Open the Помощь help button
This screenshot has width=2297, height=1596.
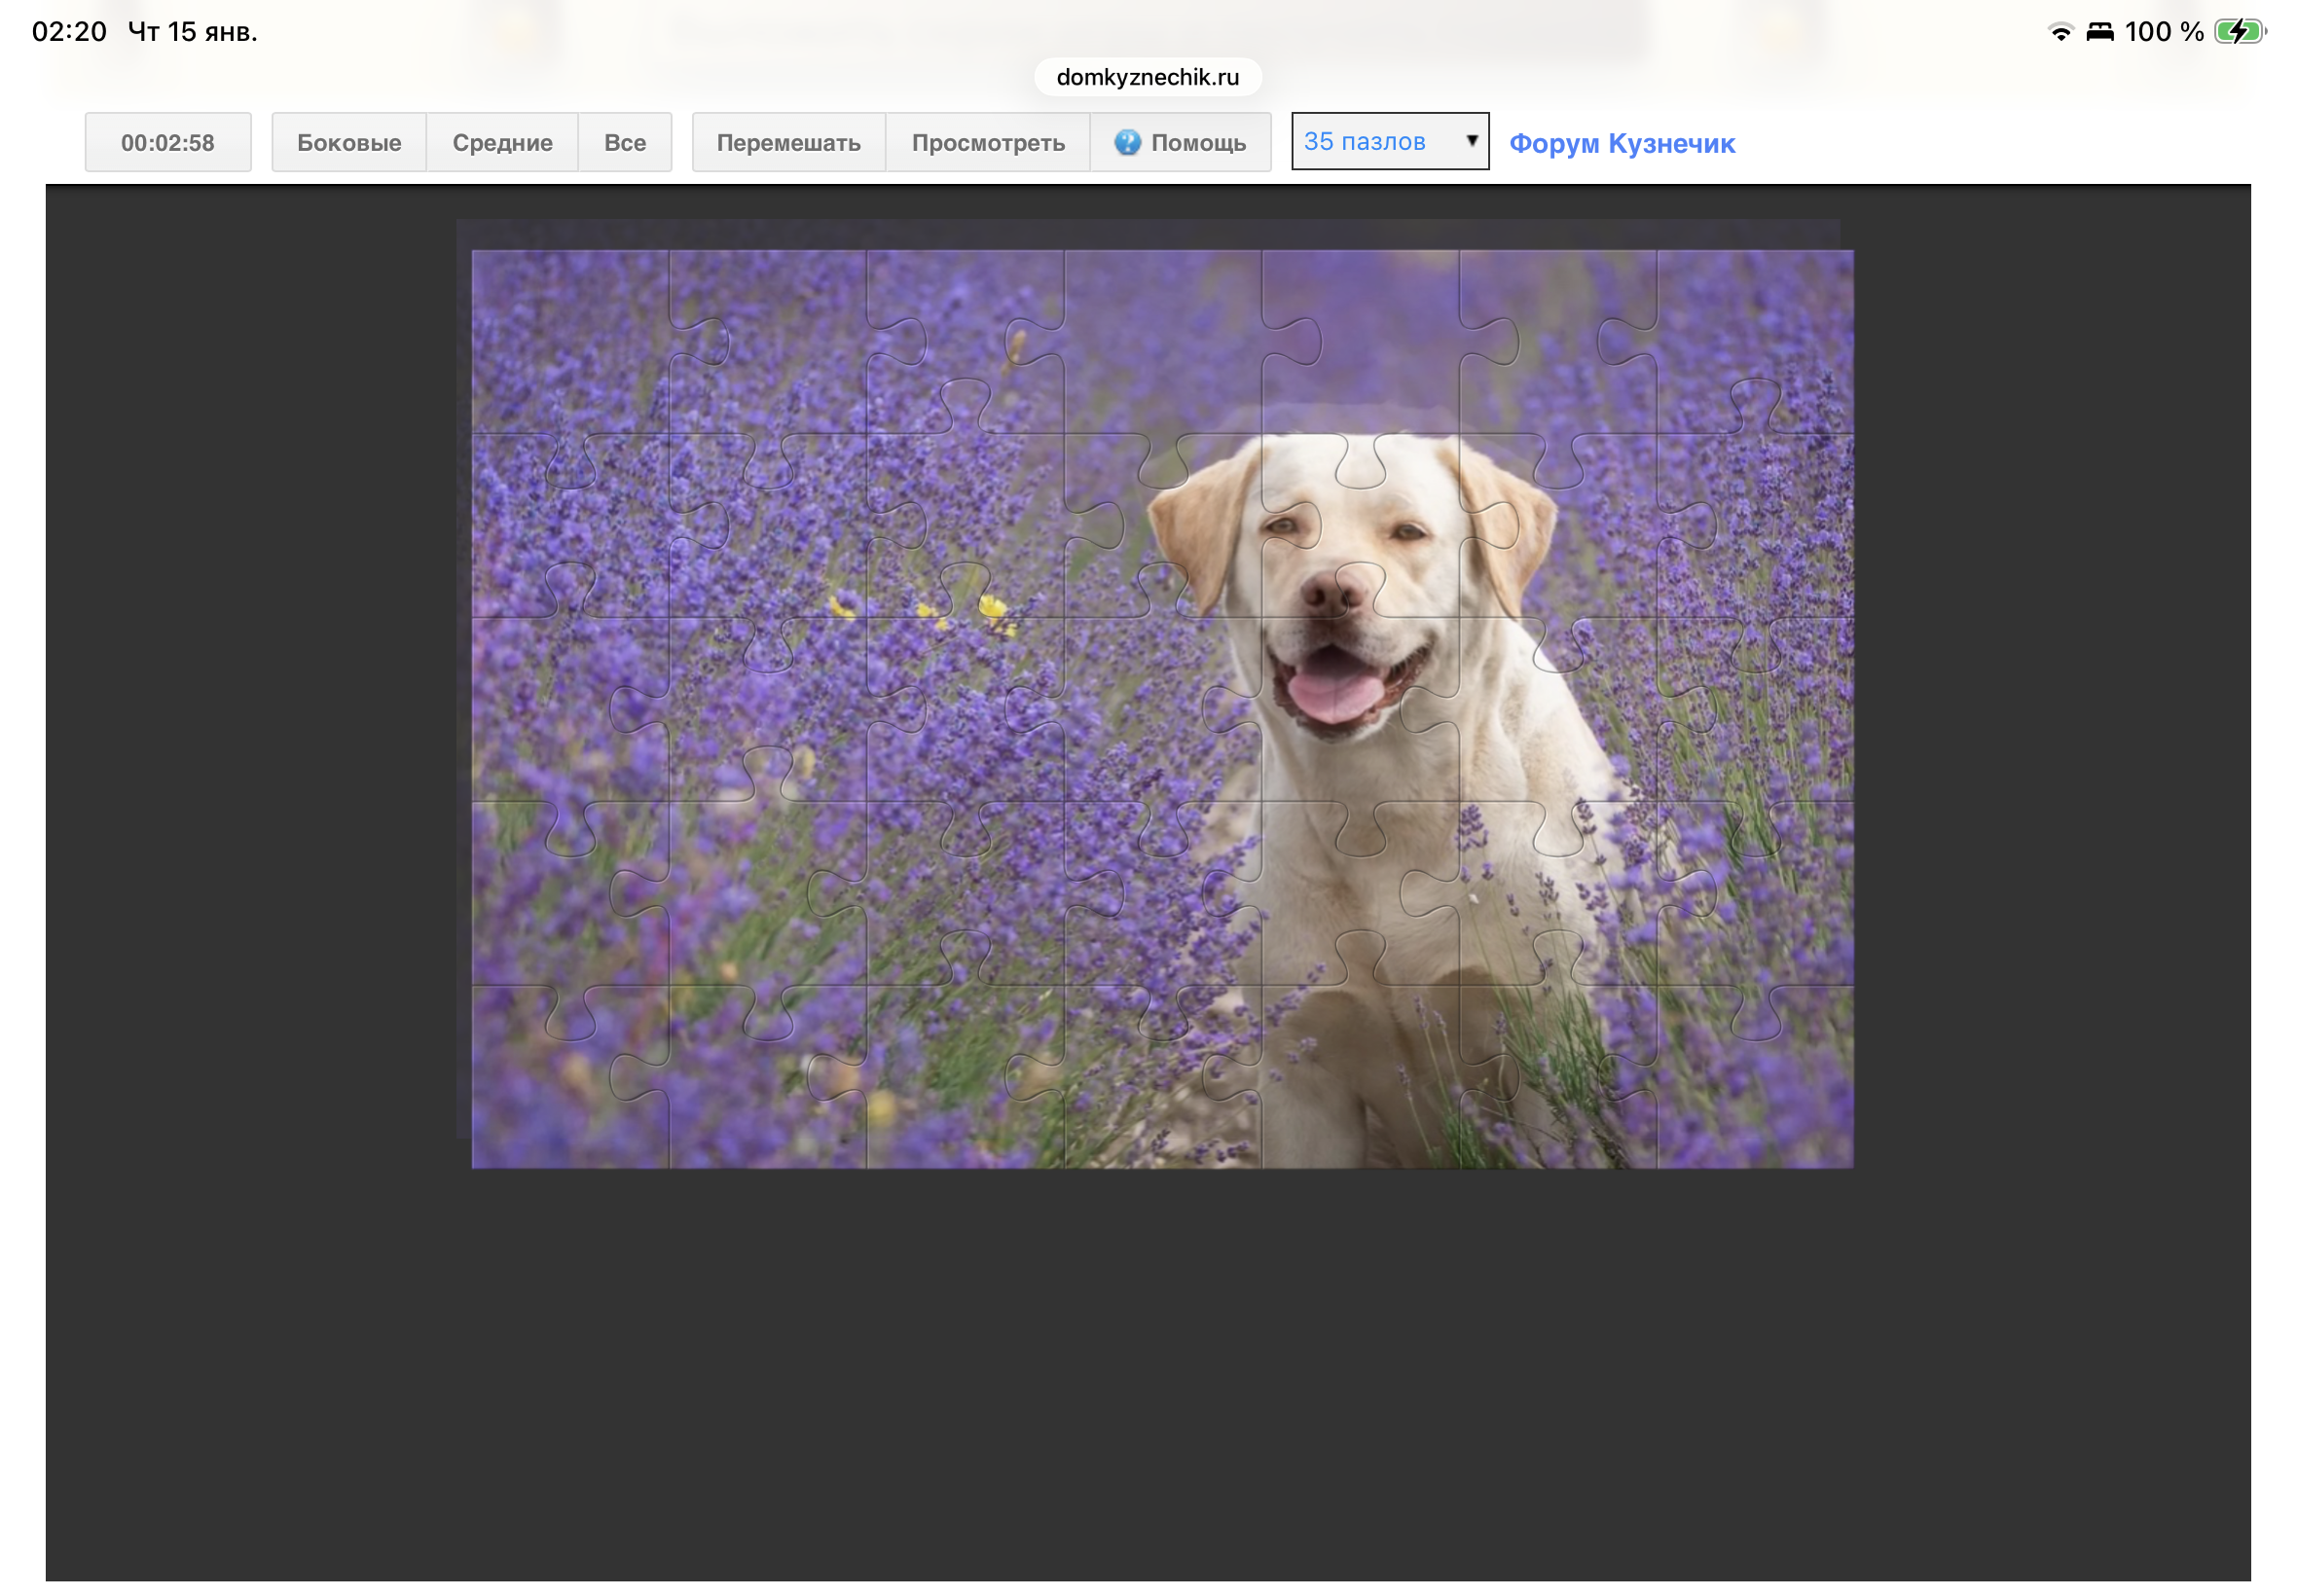pos(1196,143)
